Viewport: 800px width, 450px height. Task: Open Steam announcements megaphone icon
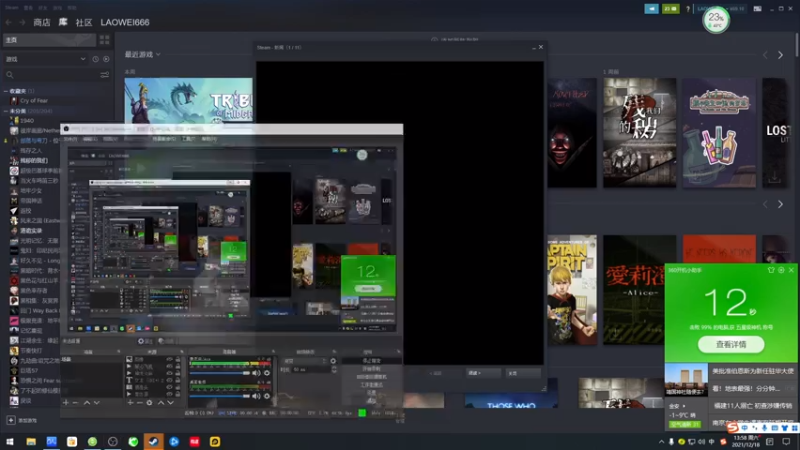click(x=651, y=9)
